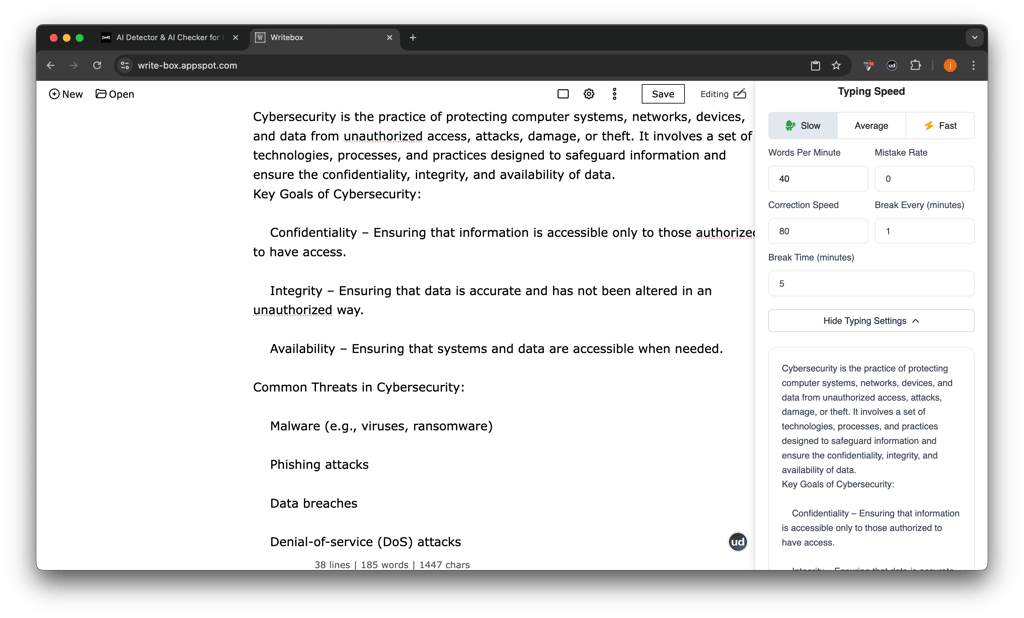
Task: Open Chrome three-dot menu
Action: pyautogui.click(x=973, y=65)
